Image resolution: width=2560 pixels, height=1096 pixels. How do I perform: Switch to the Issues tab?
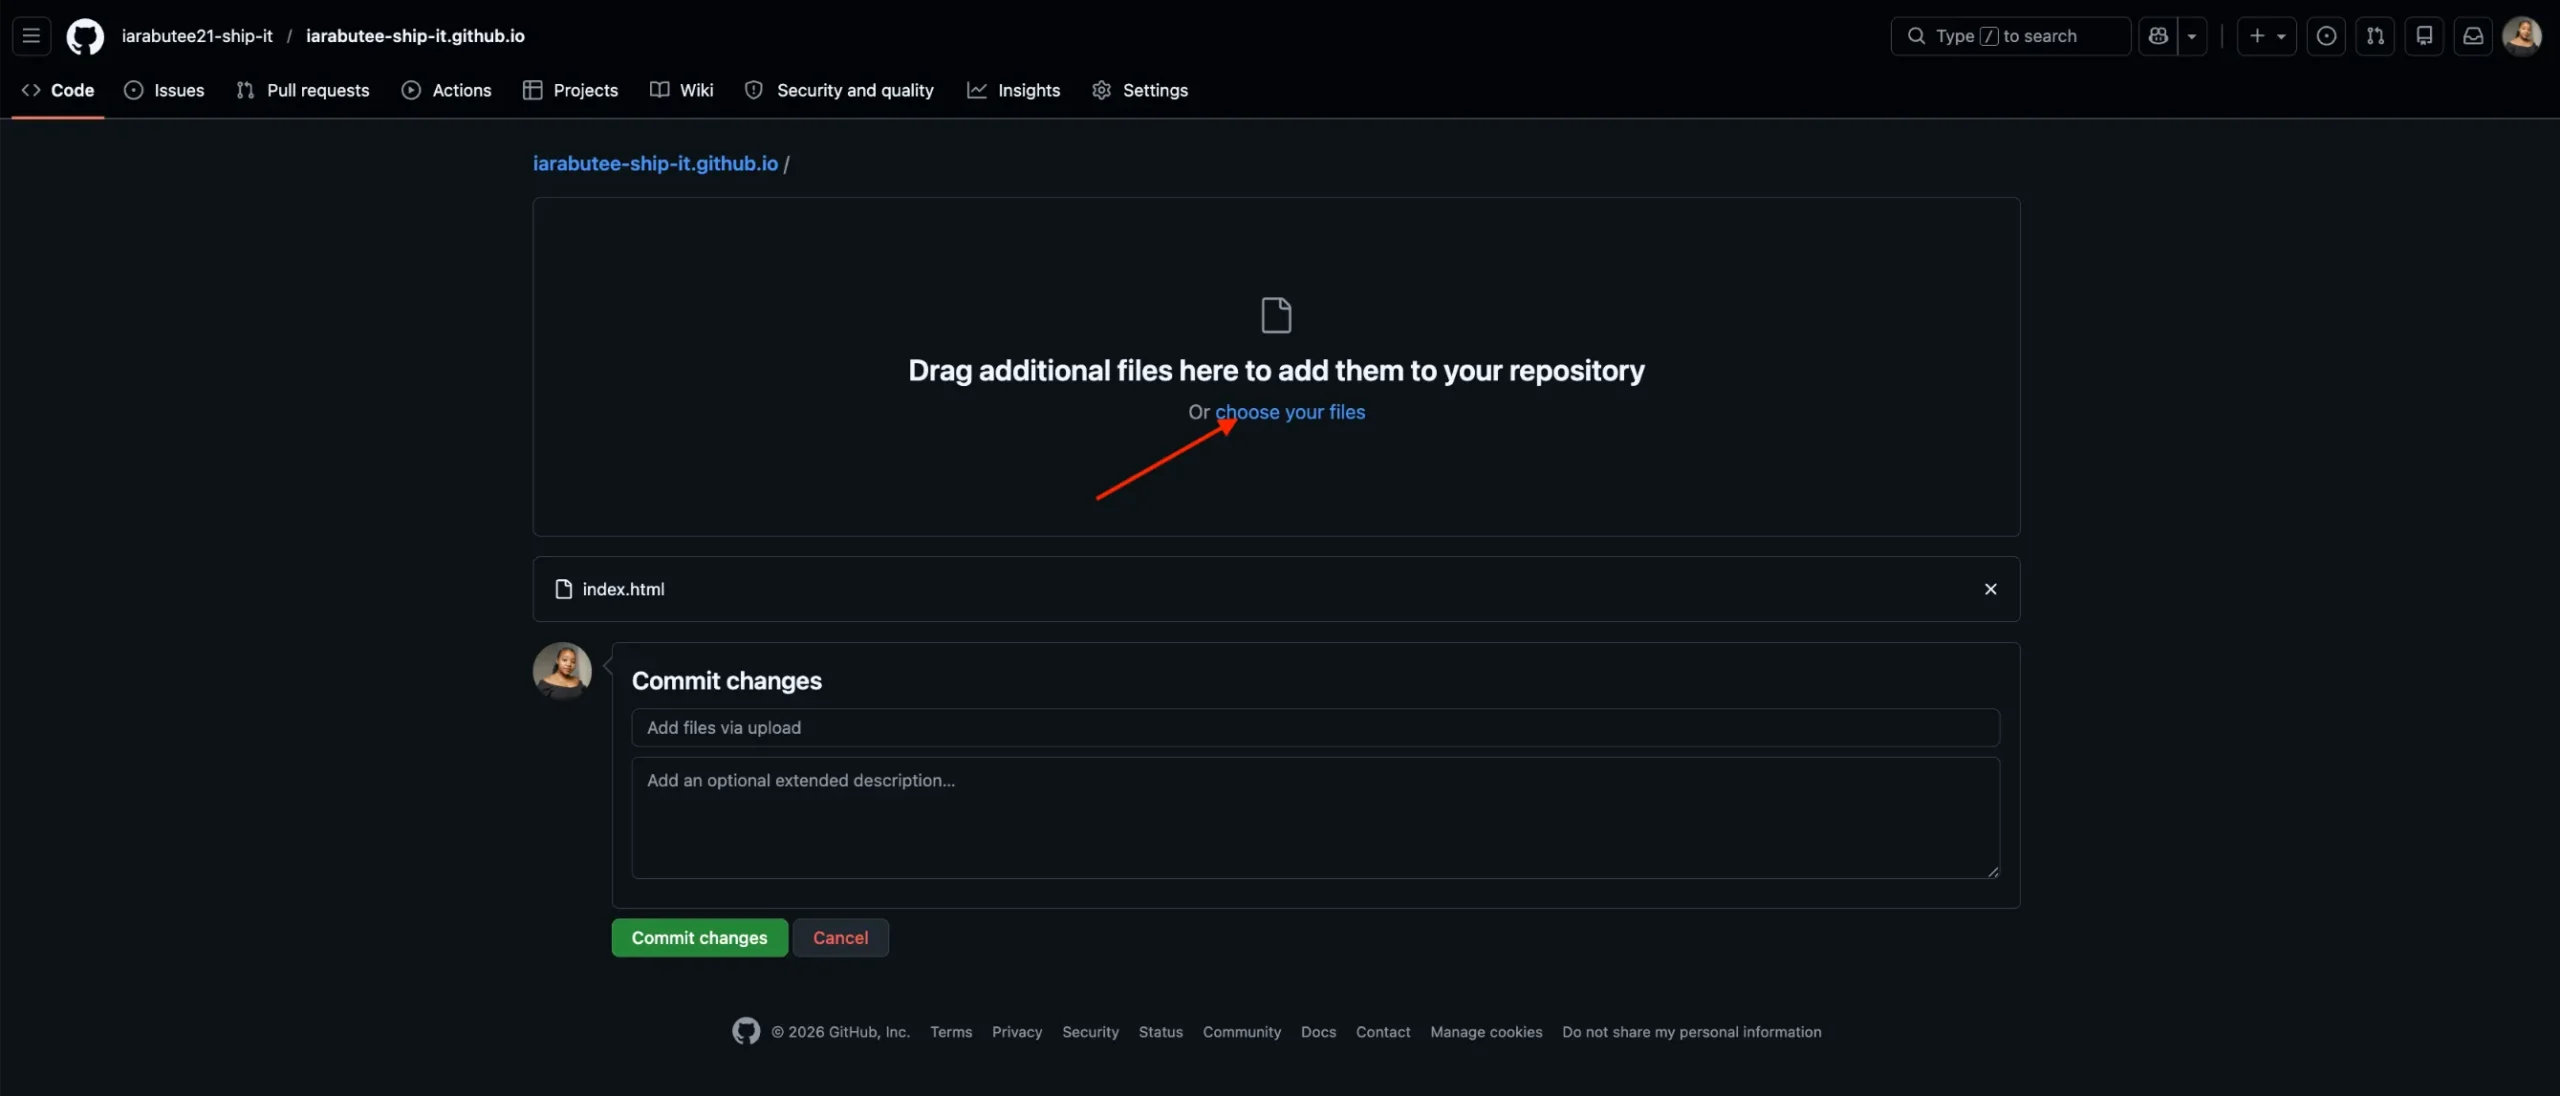coord(164,90)
